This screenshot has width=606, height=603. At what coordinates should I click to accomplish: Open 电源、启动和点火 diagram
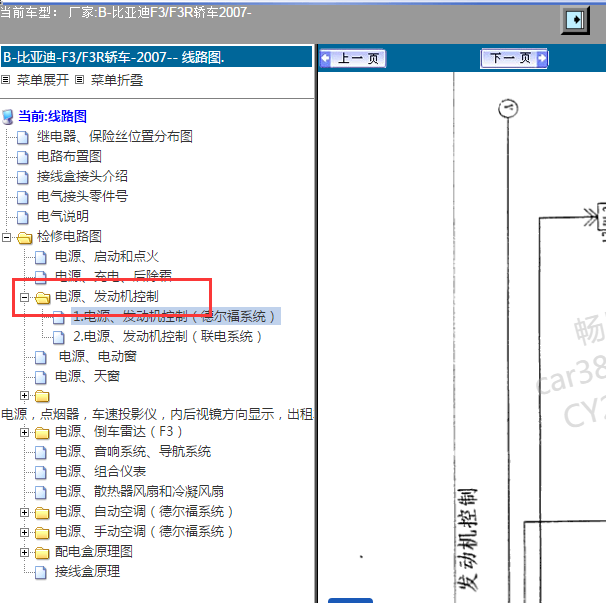click(x=107, y=256)
